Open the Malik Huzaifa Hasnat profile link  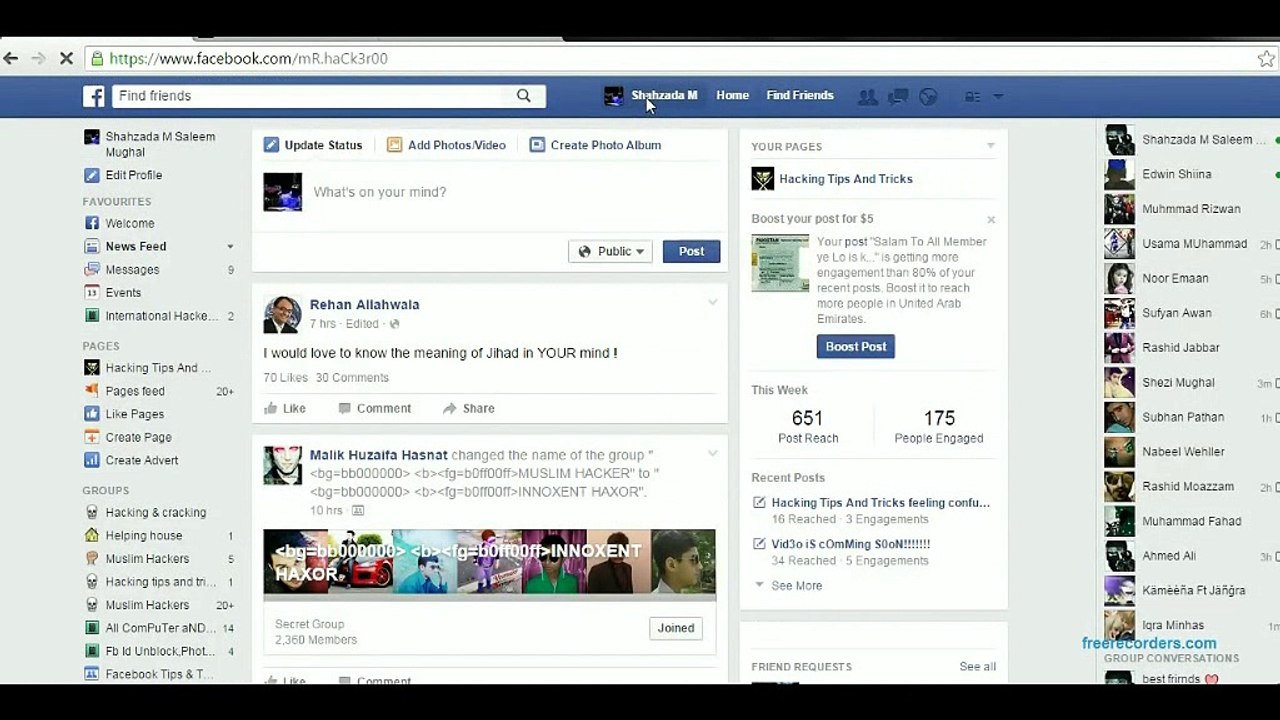(x=379, y=456)
